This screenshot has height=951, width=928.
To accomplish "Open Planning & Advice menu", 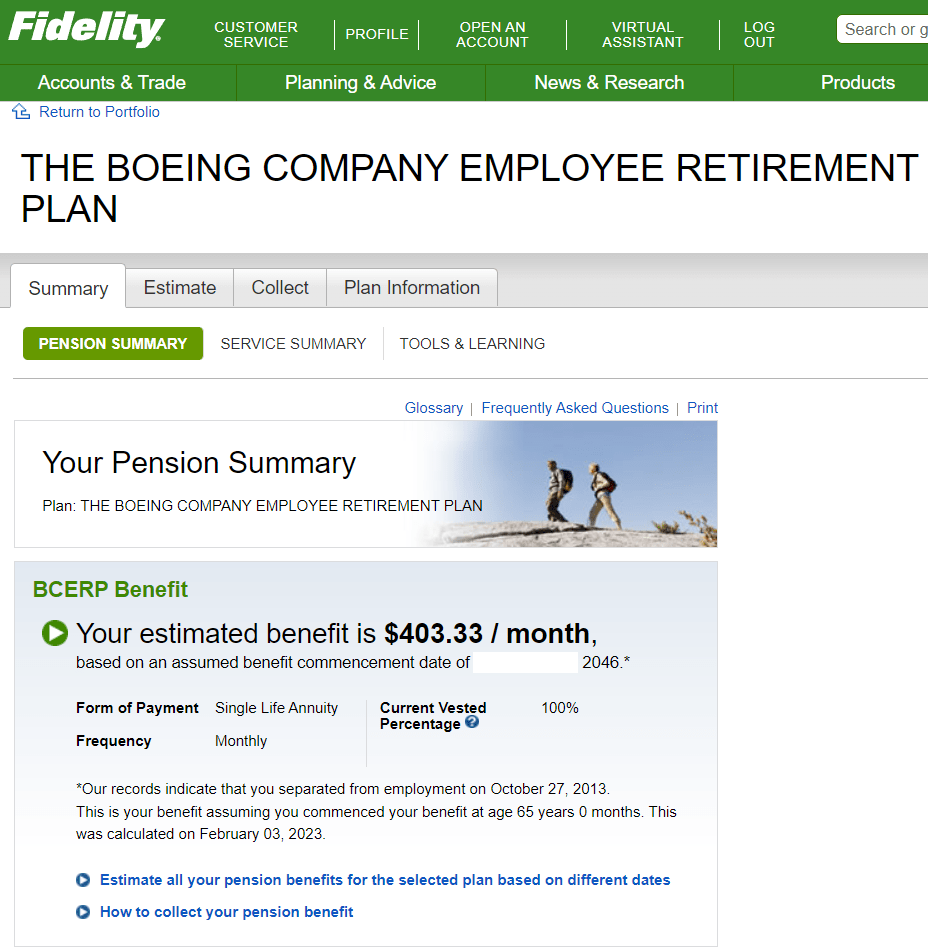I will point(361,82).
